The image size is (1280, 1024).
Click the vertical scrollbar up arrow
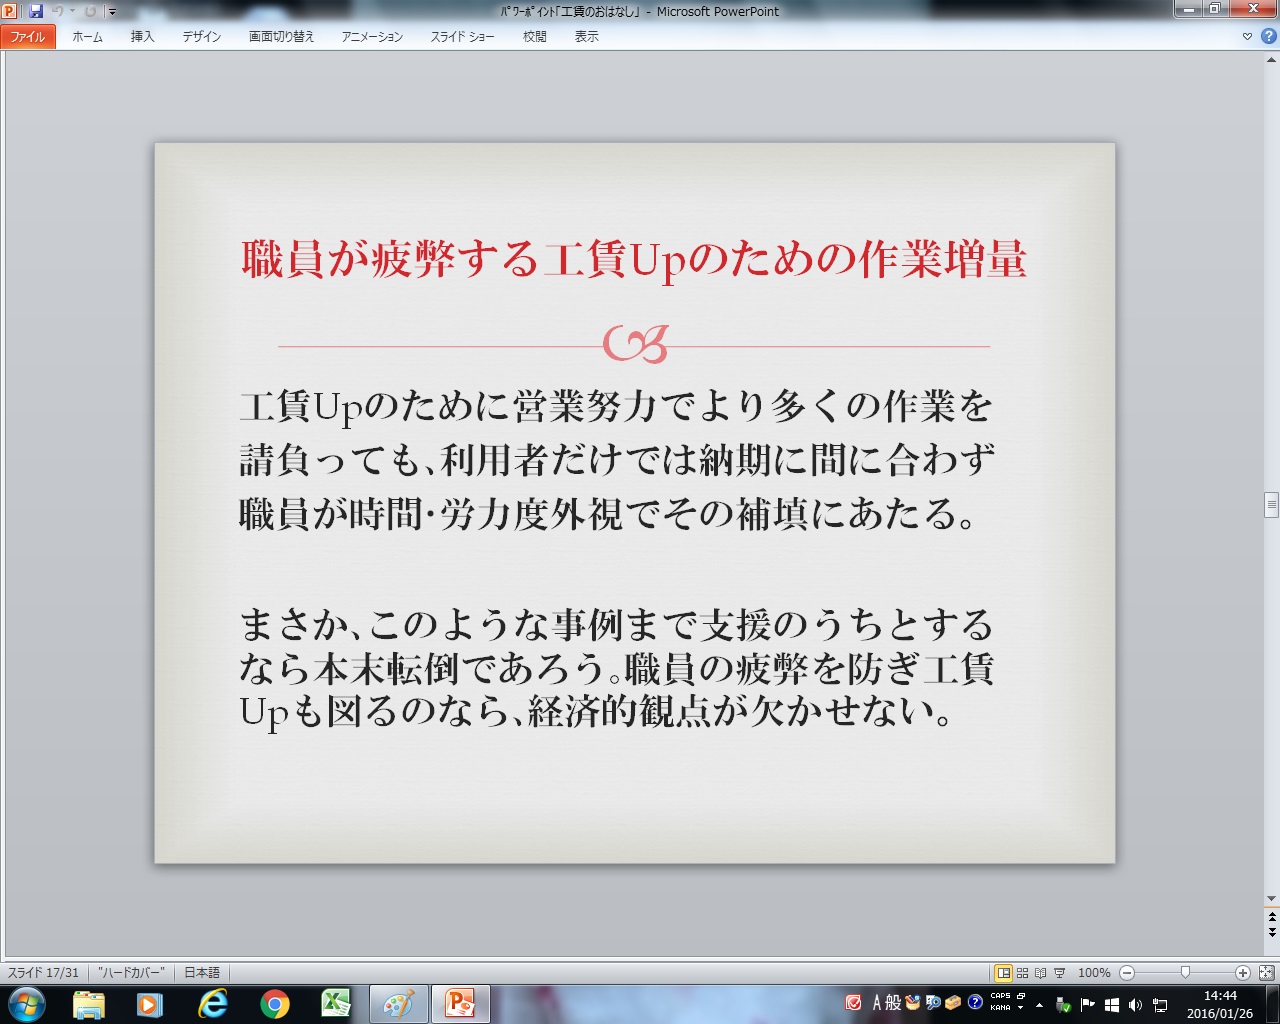coord(1271,59)
